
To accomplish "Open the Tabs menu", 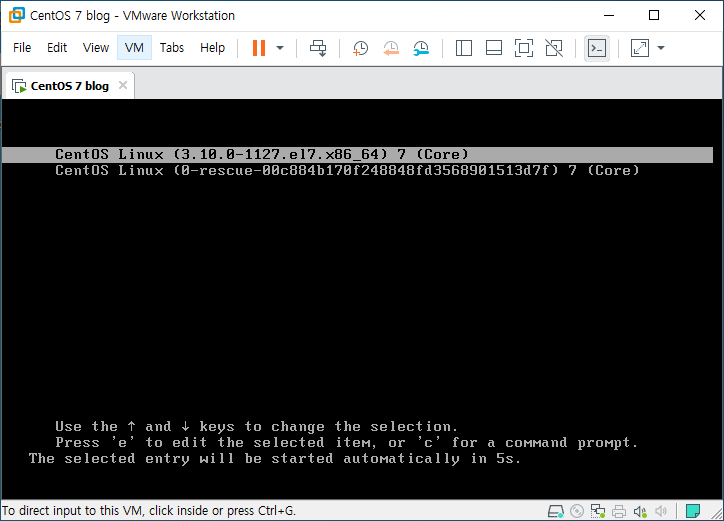I will (x=172, y=48).
